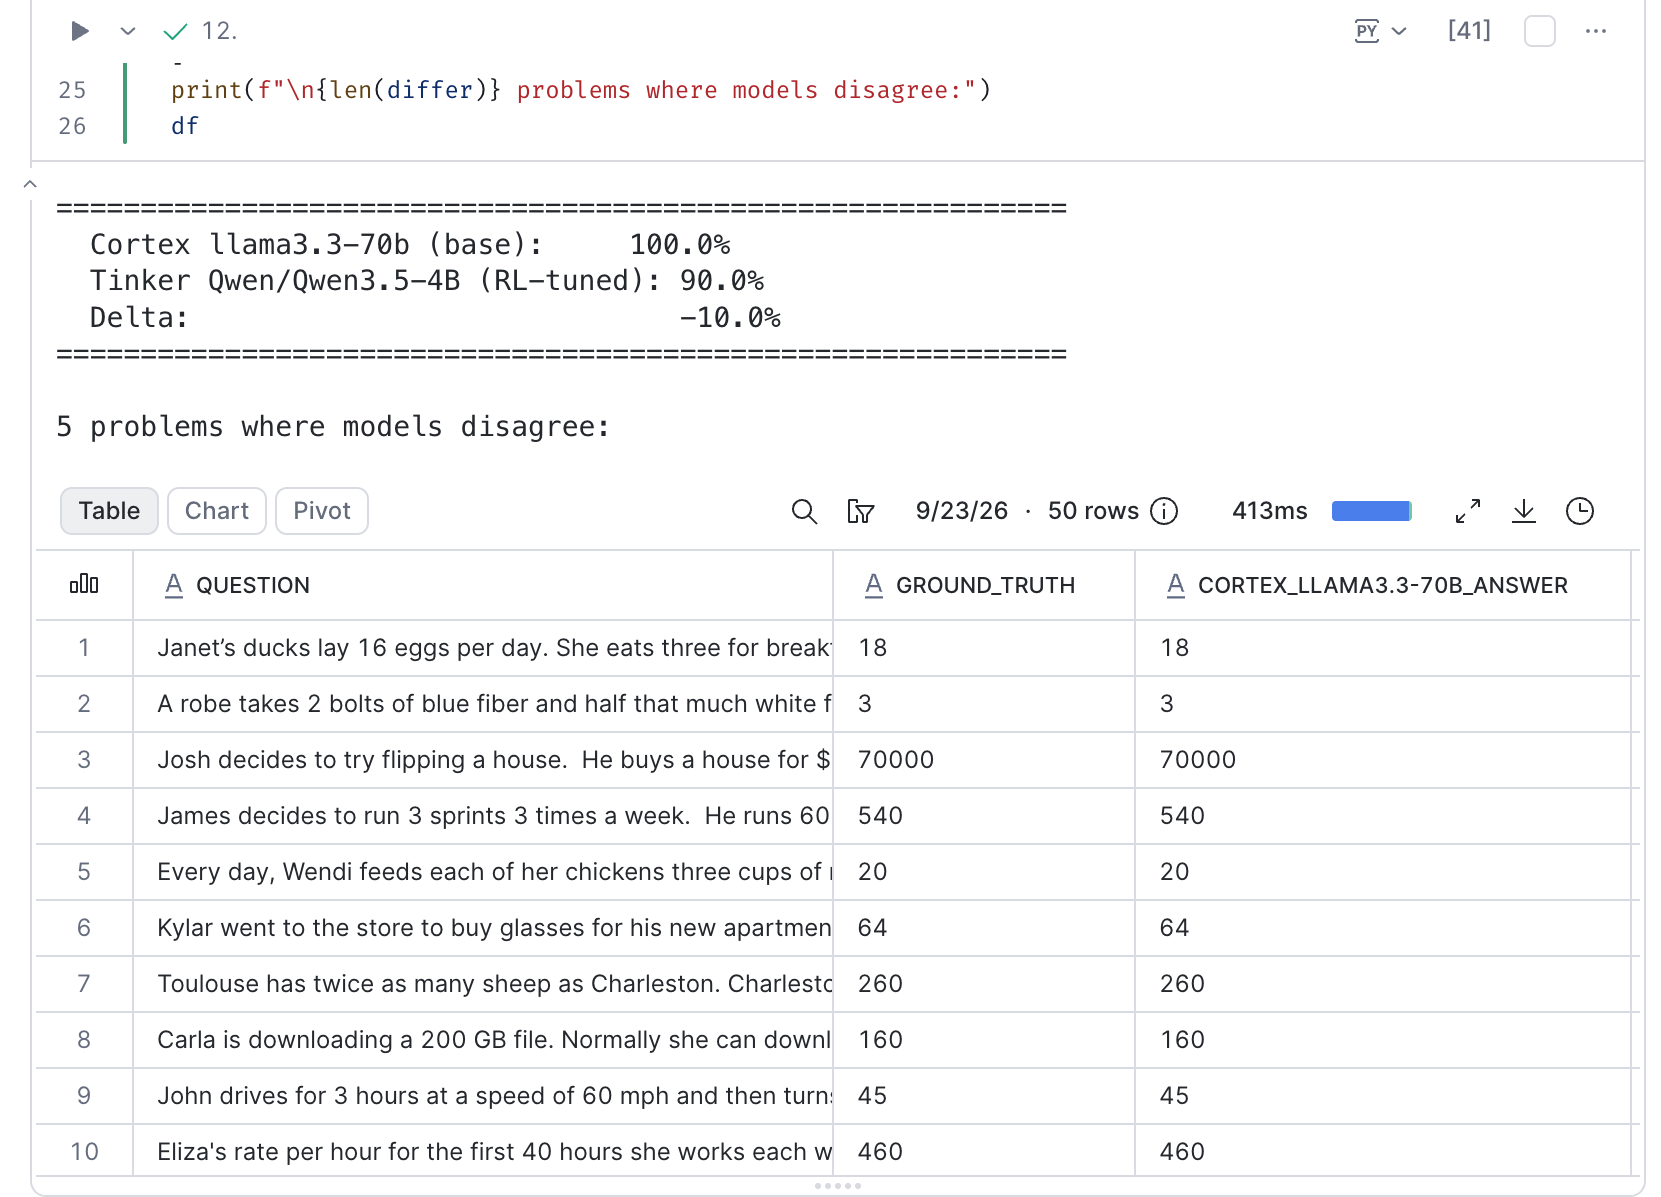Select the Eliza's rate question cell
Image resolution: width=1661 pixels, height=1197 pixels.
pyautogui.click(x=483, y=1151)
